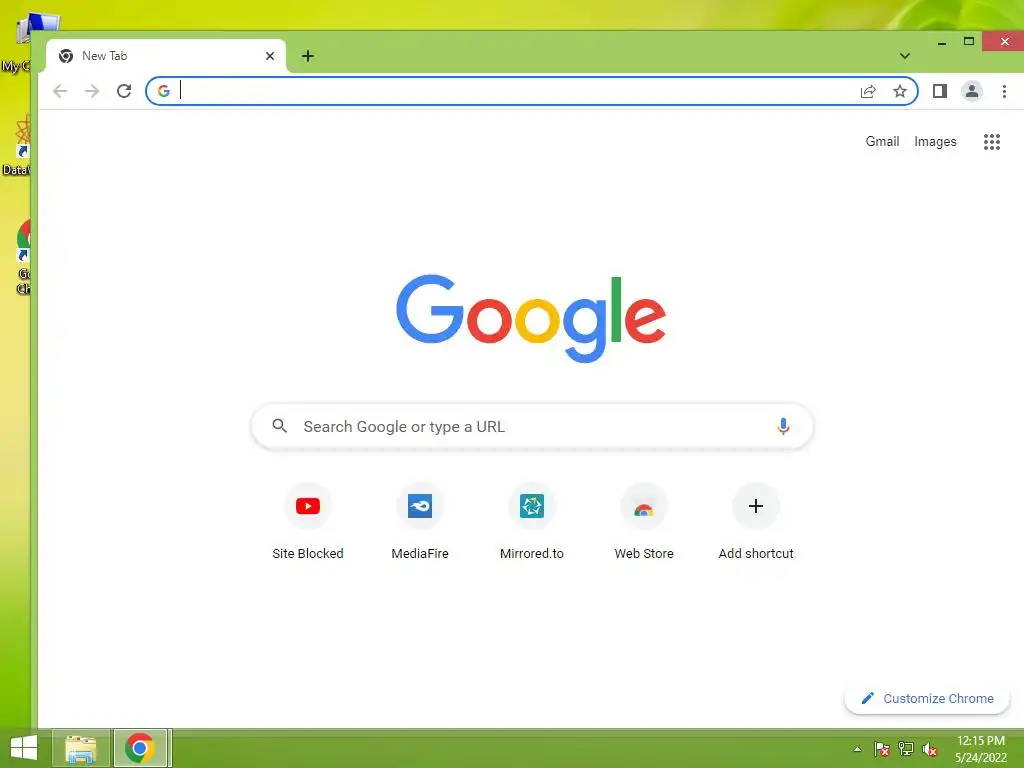The image size is (1024, 768).
Task: Open the Mirrored.to shortcut
Action: [532, 522]
